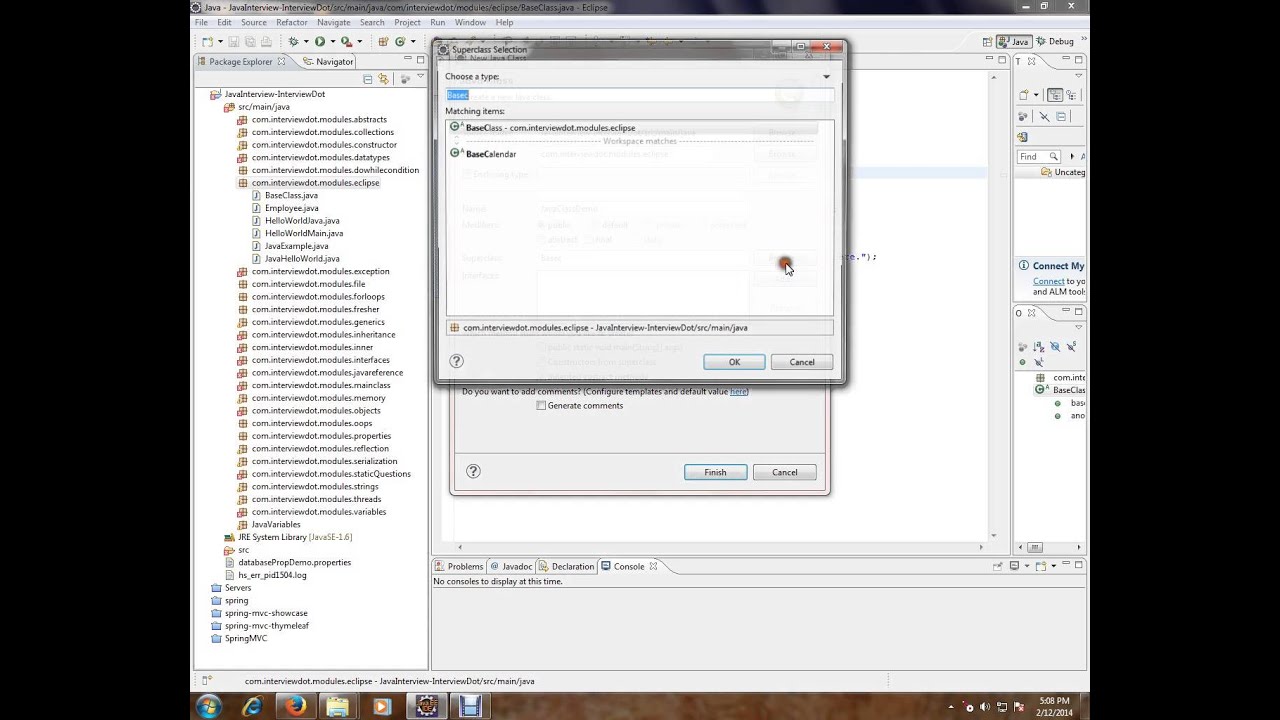The height and width of the screenshot is (720, 1280).
Task: Click the Open Perspective icon
Action: pyautogui.click(x=987, y=42)
